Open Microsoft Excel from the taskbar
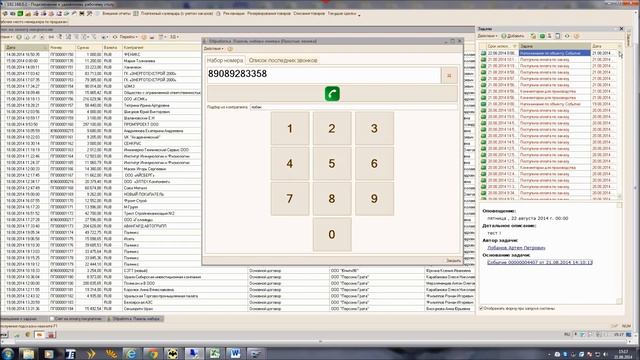The image size is (640, 360). (x=214, y=353)
